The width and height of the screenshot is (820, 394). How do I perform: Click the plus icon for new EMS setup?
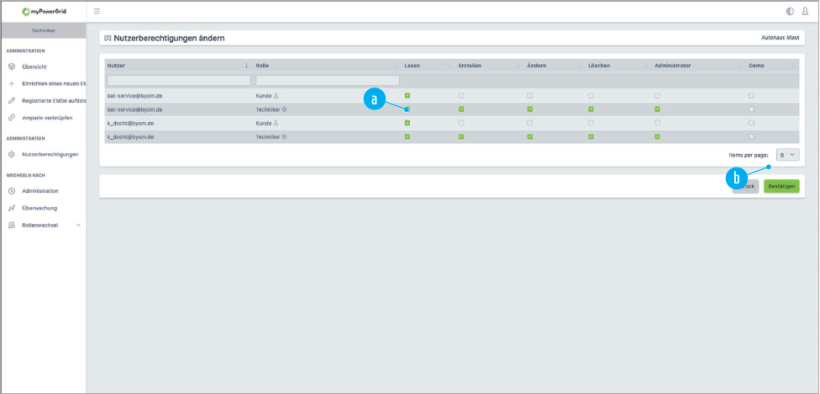pyautogui.click(x=12, y=84)
